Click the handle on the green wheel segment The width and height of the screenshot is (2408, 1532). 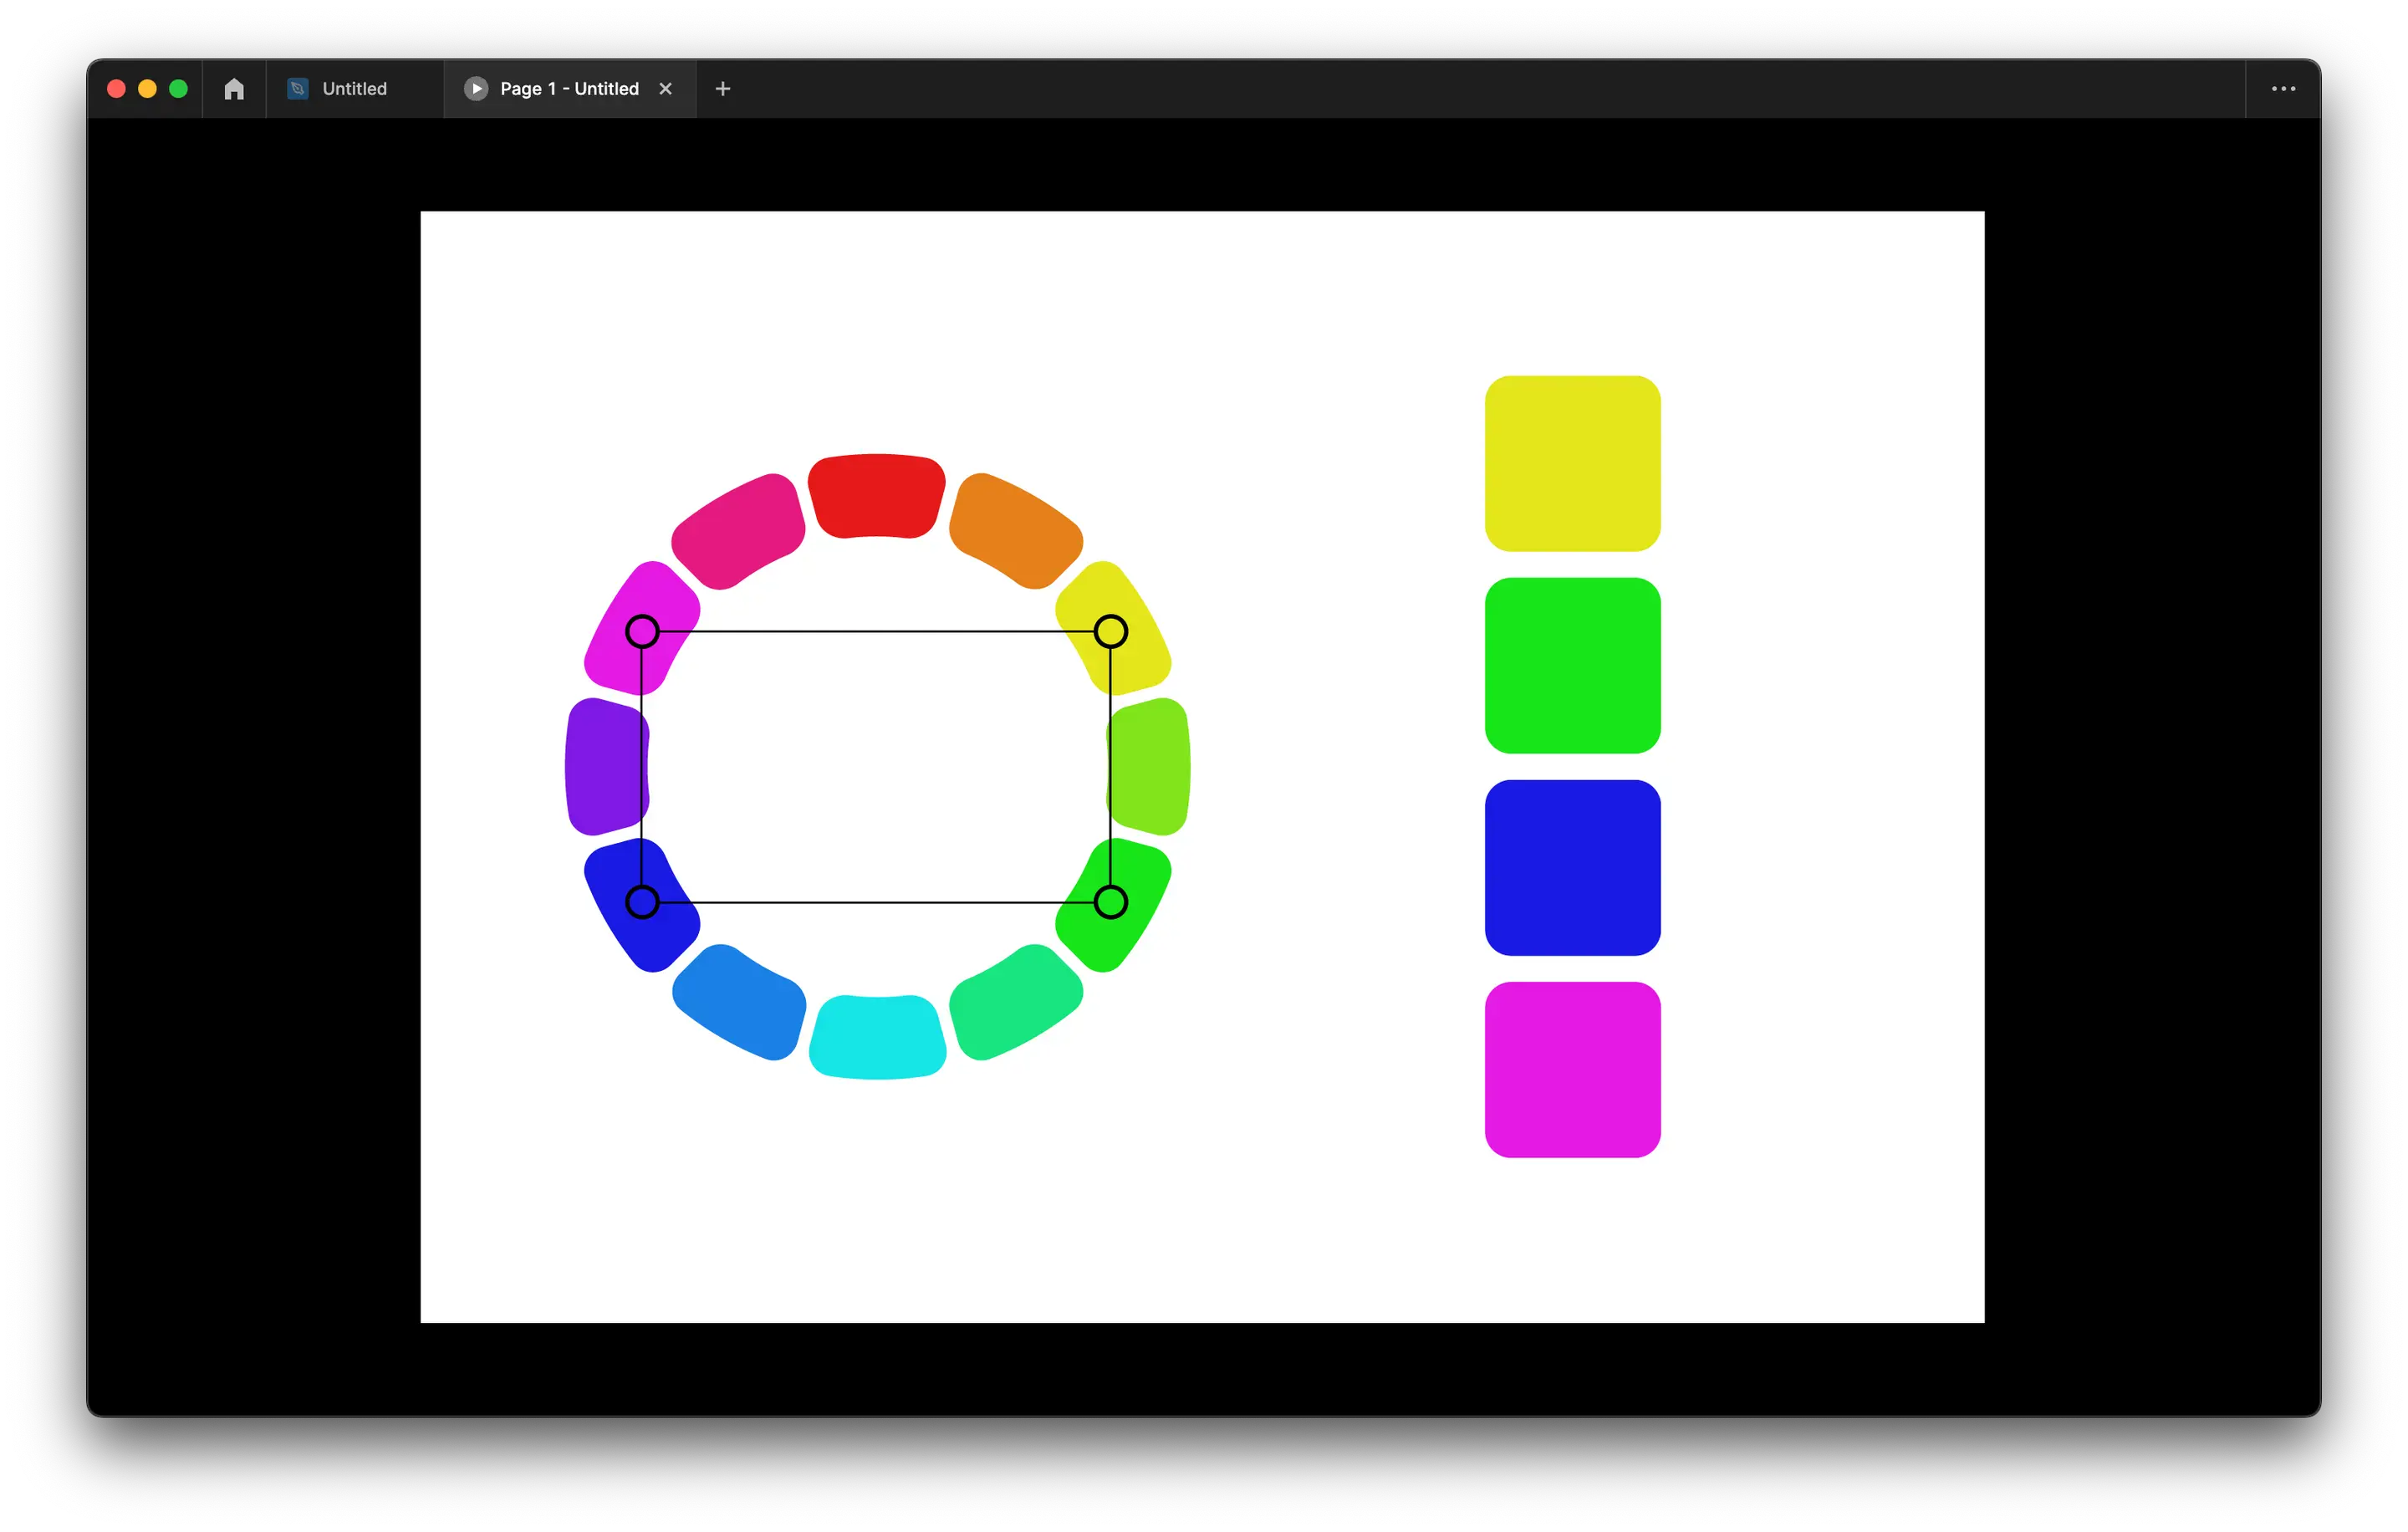1110,902
